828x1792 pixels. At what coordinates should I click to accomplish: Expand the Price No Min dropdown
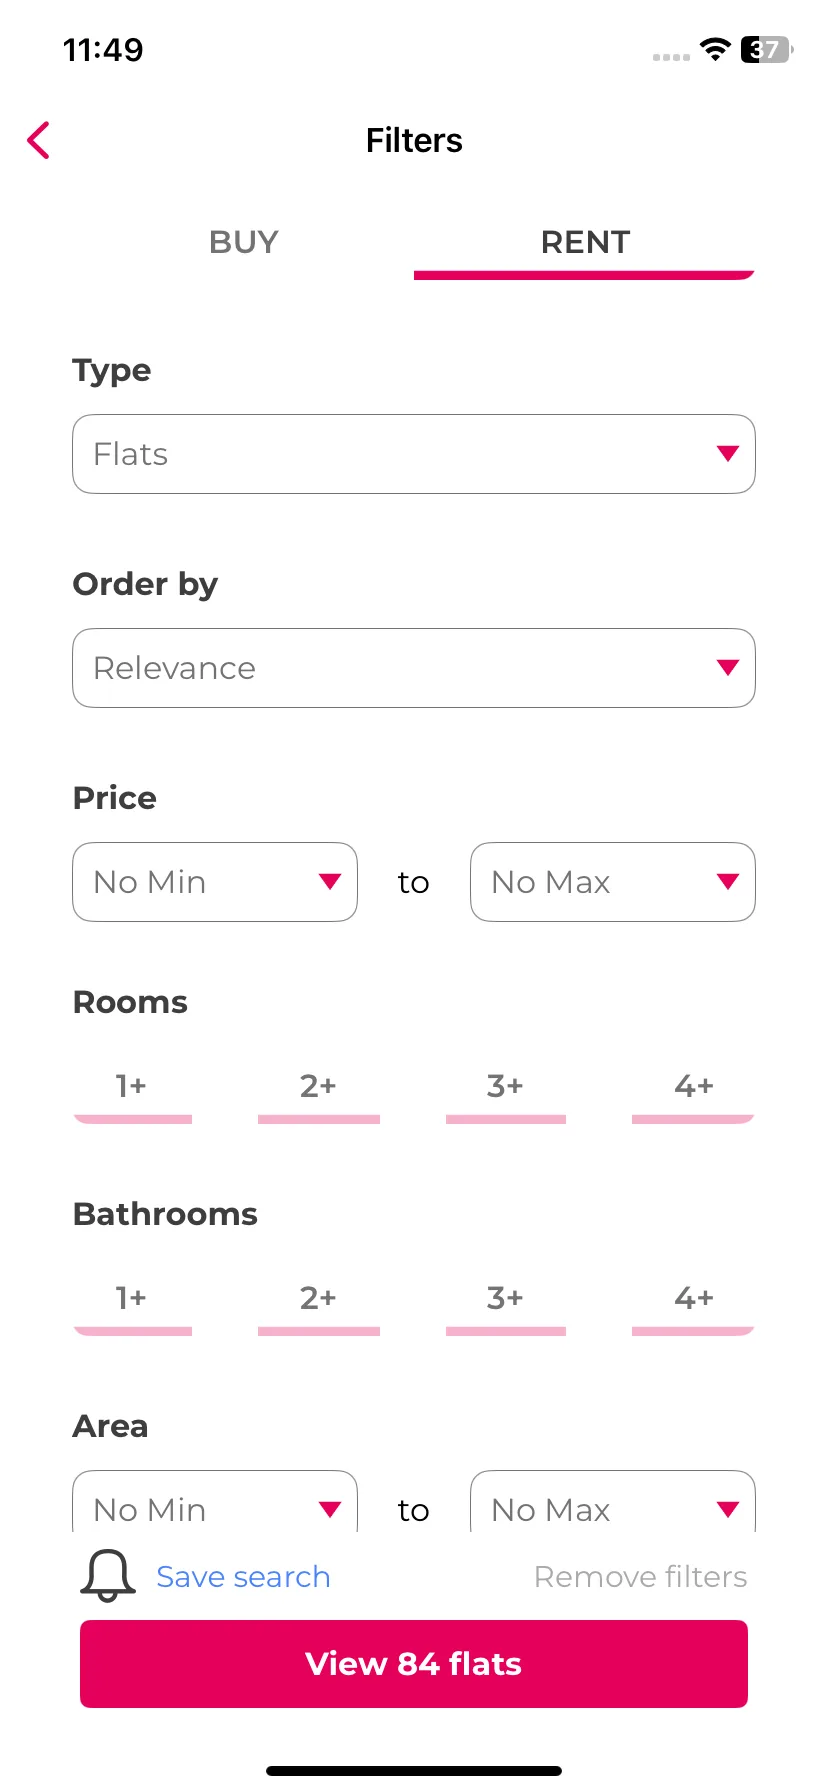pyautogui.click(x=215, y=882)
